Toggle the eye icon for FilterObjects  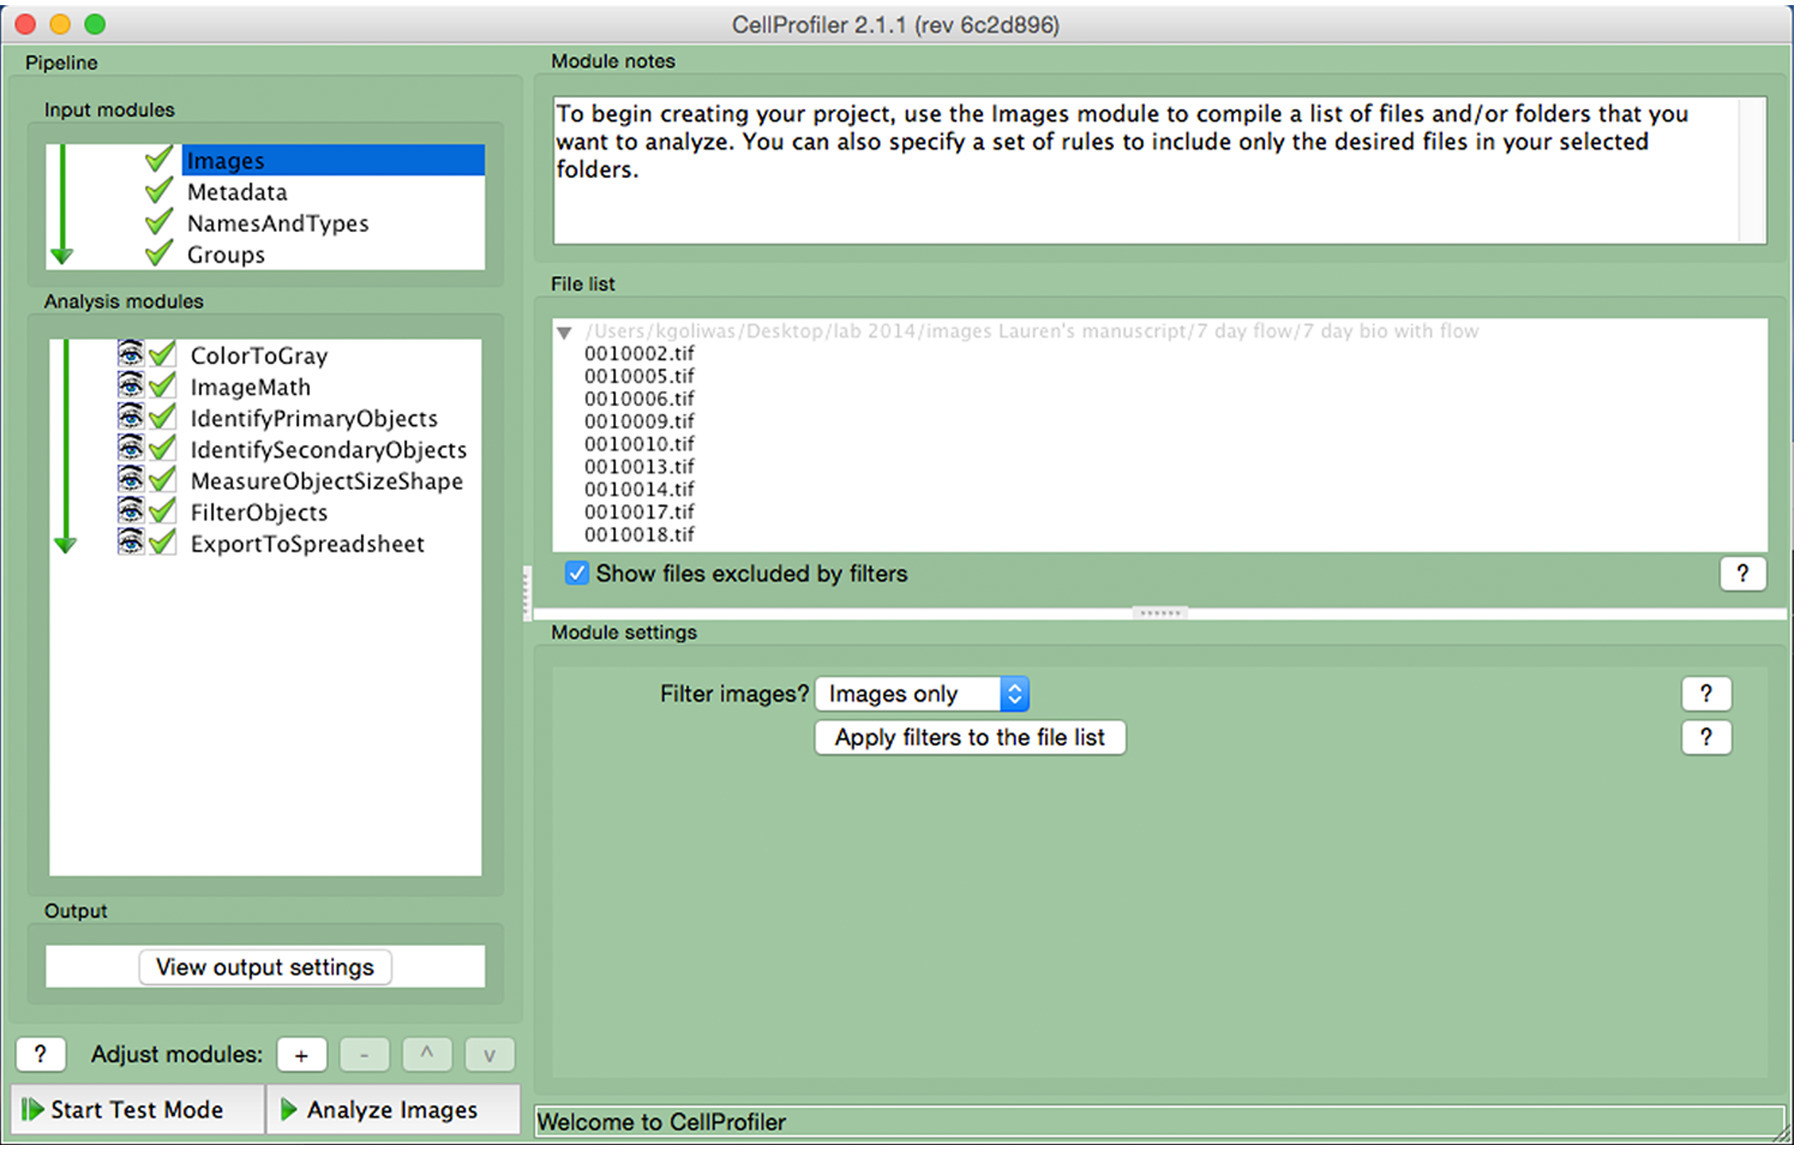130,511
